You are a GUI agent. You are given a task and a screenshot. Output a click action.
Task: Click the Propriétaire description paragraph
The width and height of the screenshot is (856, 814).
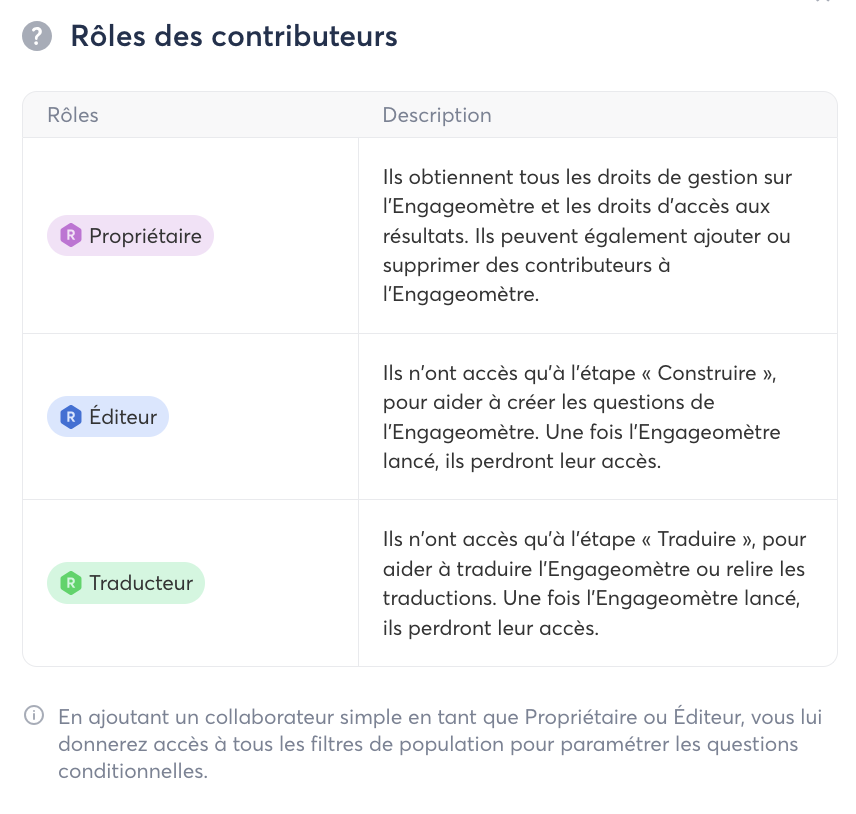point(587,236)
